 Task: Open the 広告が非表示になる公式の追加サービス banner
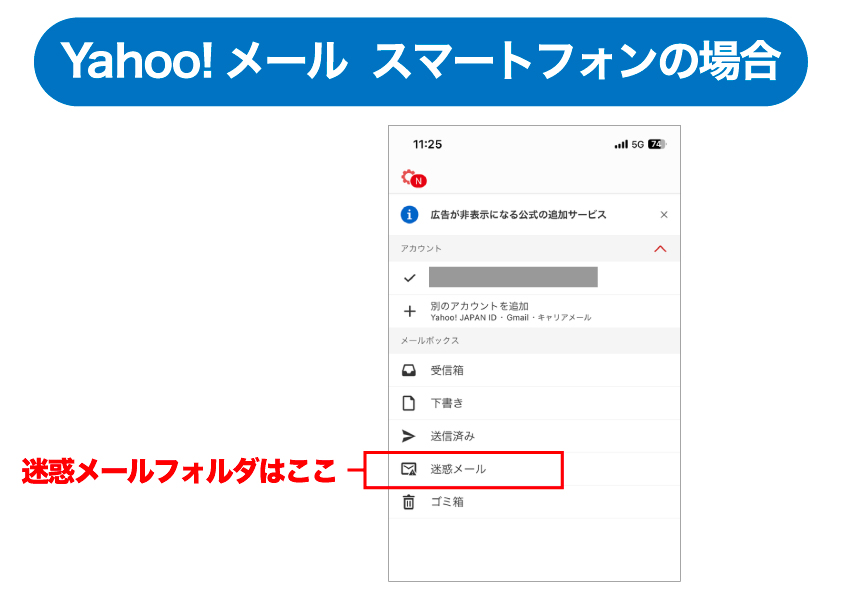pos(534,215)
